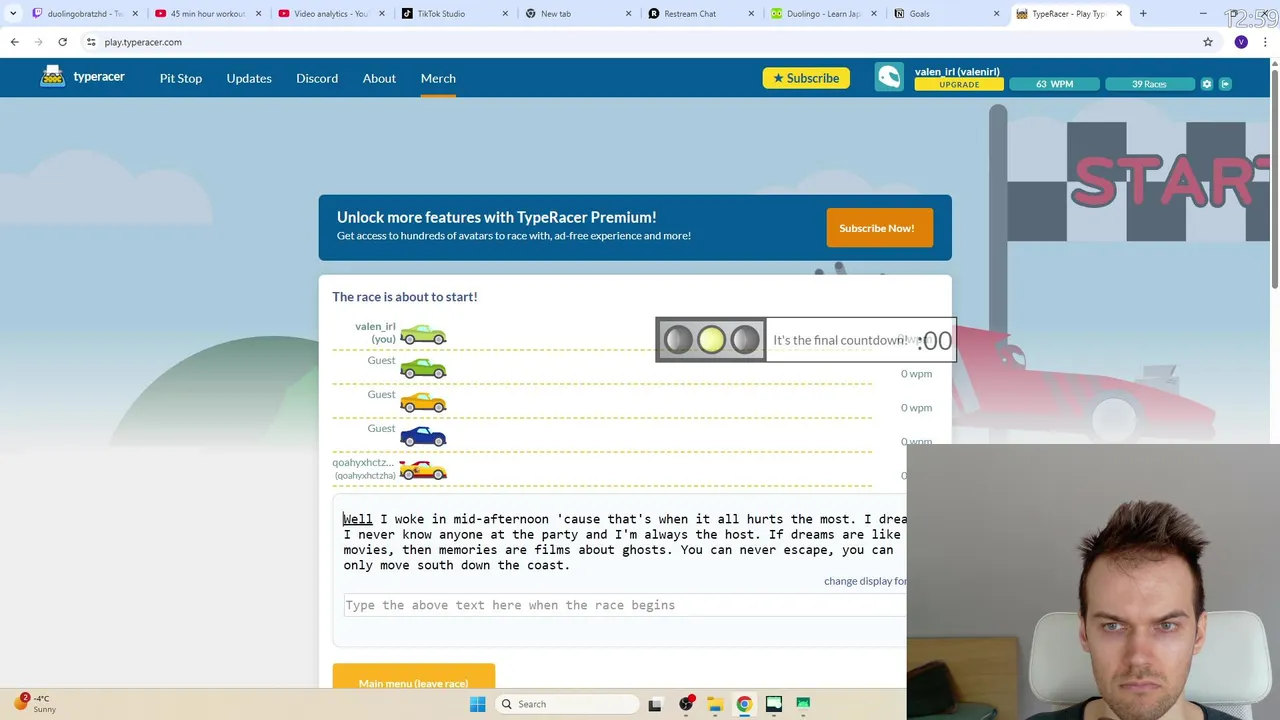1280x720 pixels.
Task: Close the Goals tab
Action: (996, 14)
